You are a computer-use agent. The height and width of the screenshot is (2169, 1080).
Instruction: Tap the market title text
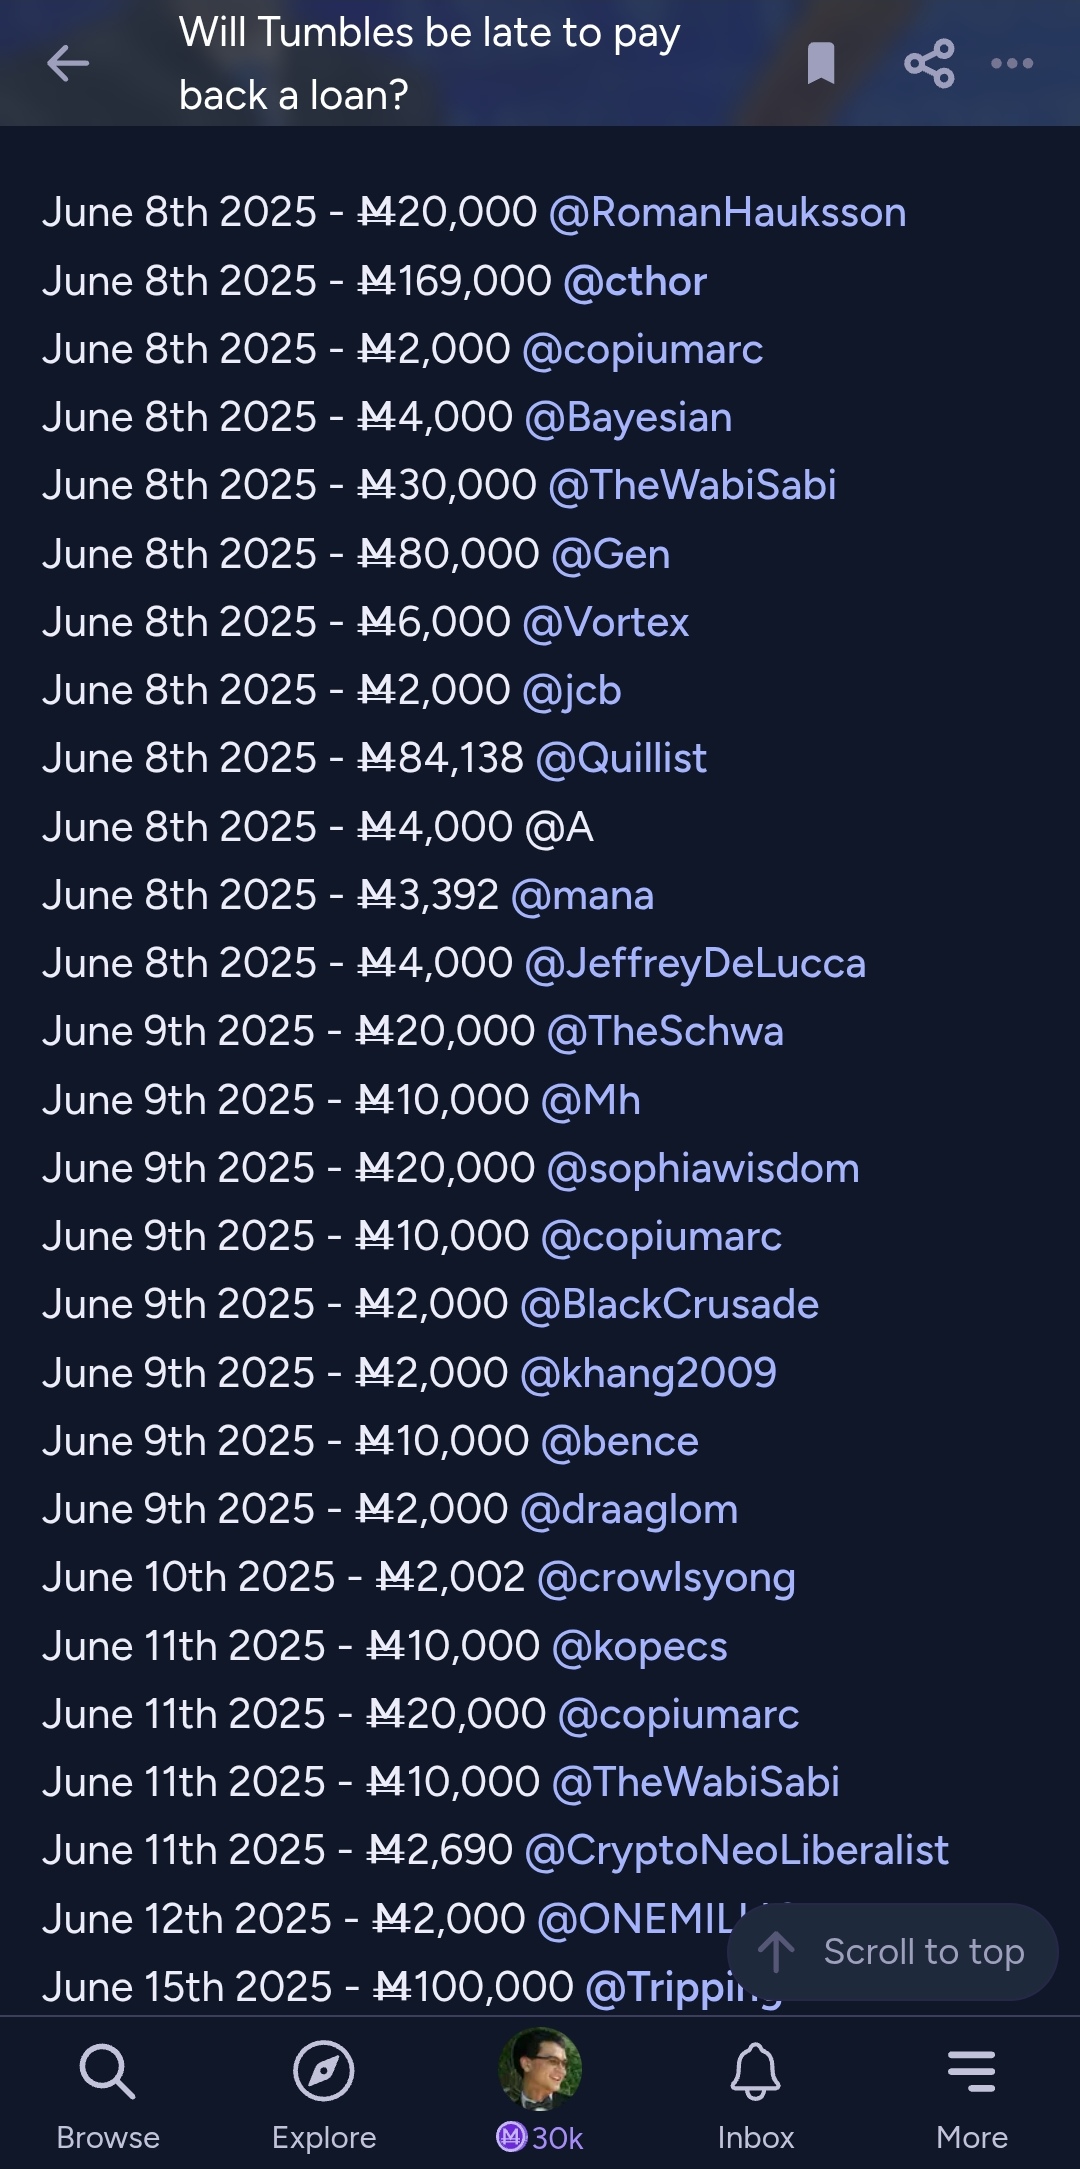430,64
